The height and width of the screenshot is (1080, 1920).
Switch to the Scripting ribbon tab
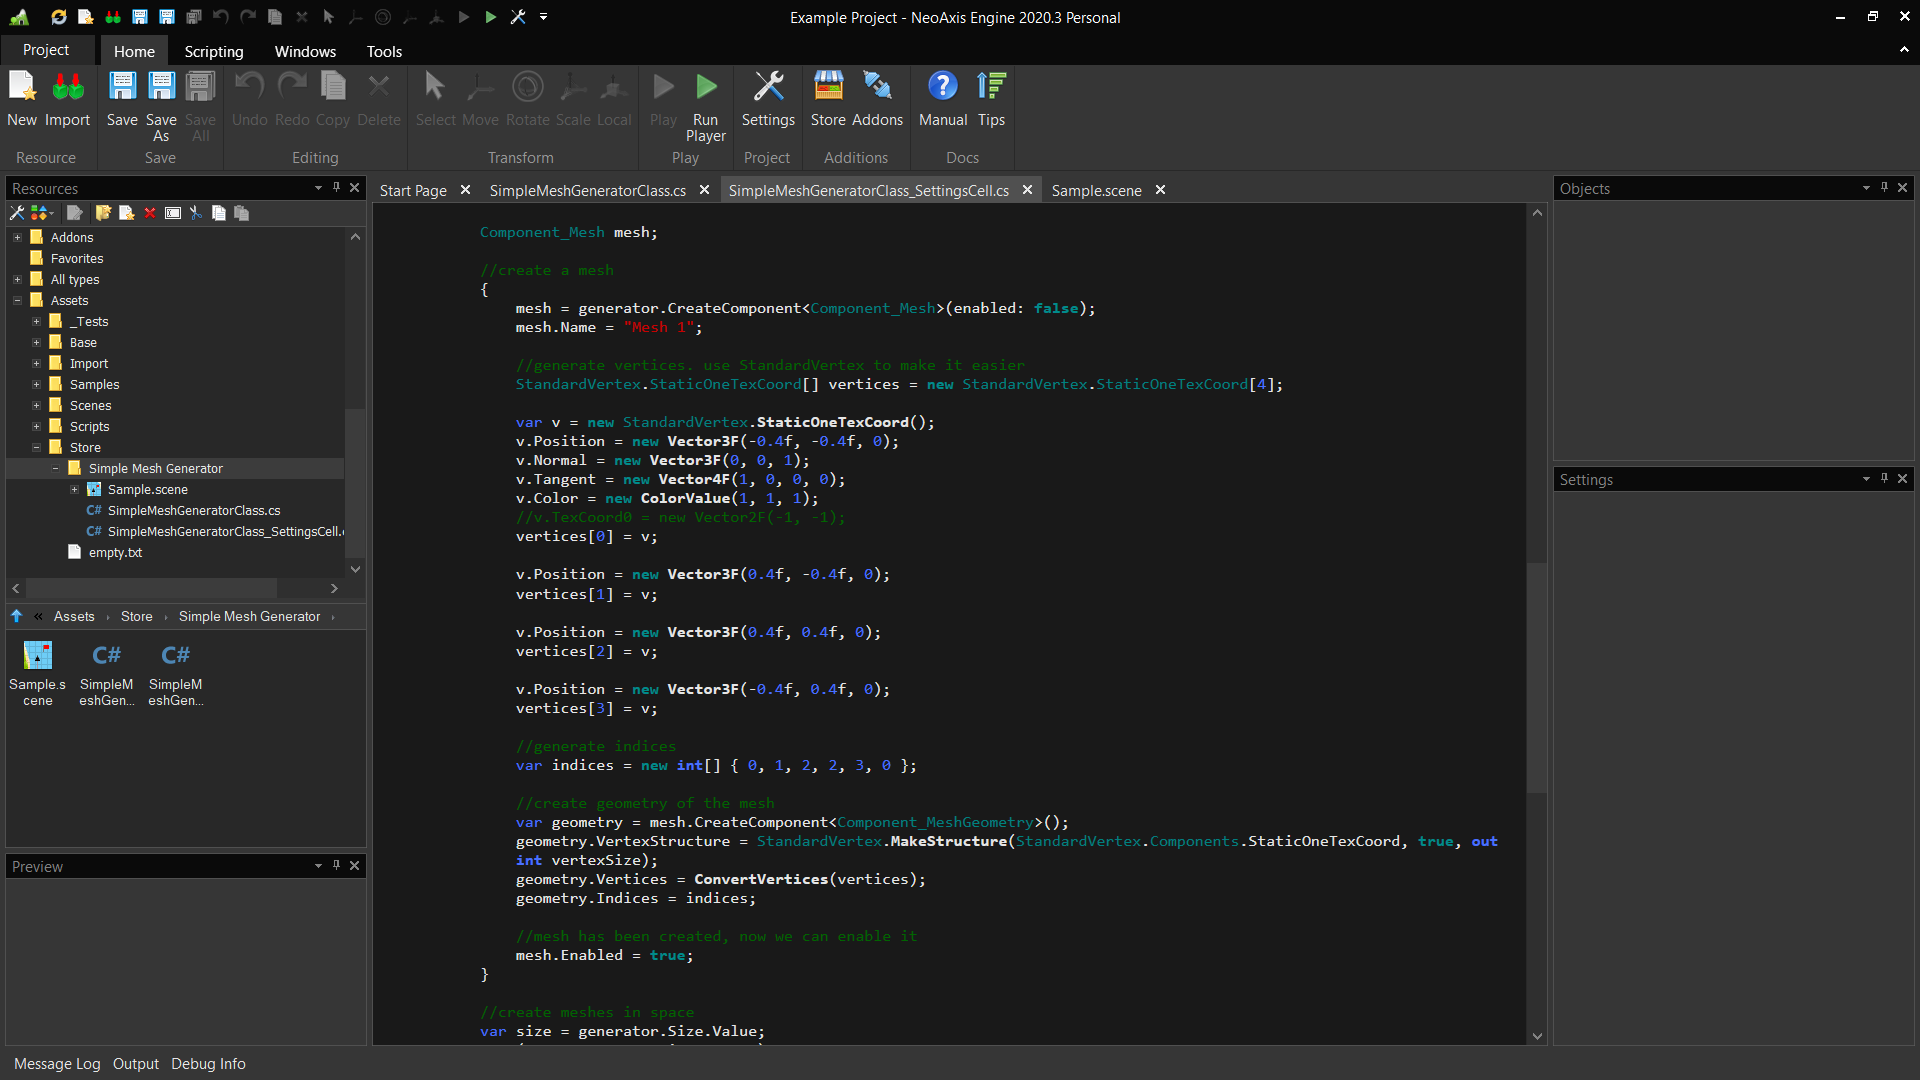click(213, 51)
